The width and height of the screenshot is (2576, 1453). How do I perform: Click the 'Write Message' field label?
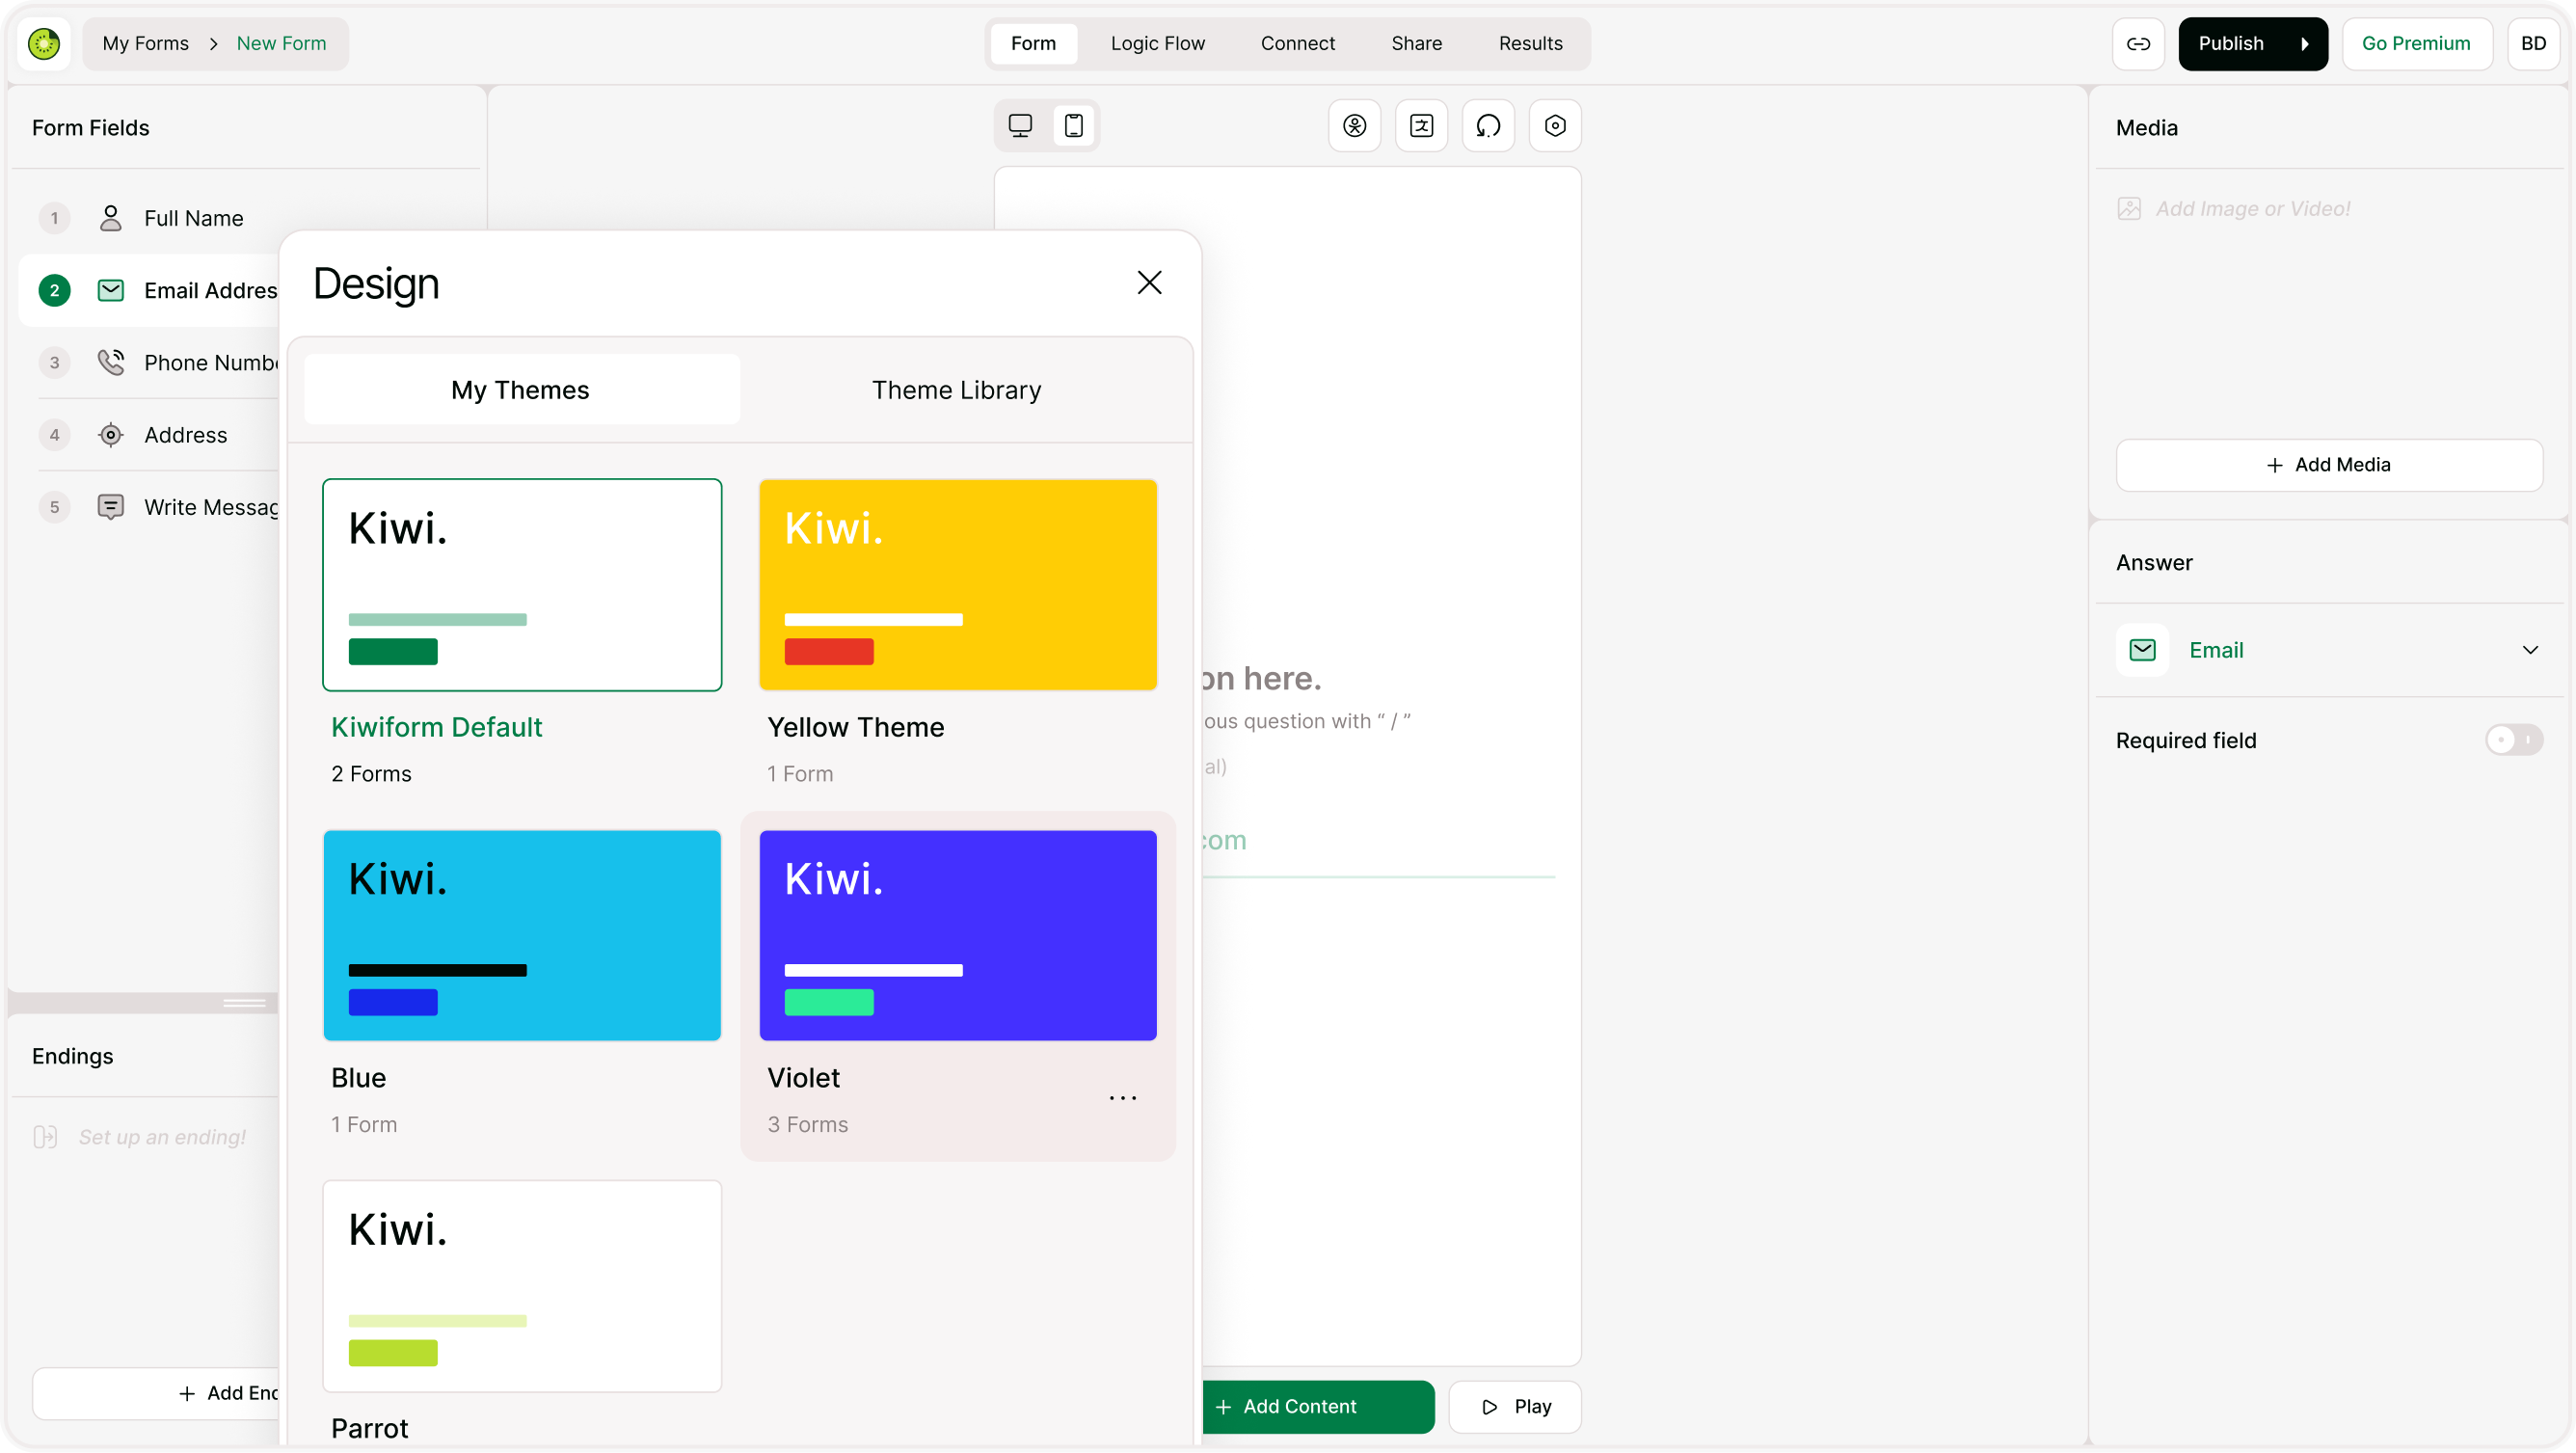(211, 507)
